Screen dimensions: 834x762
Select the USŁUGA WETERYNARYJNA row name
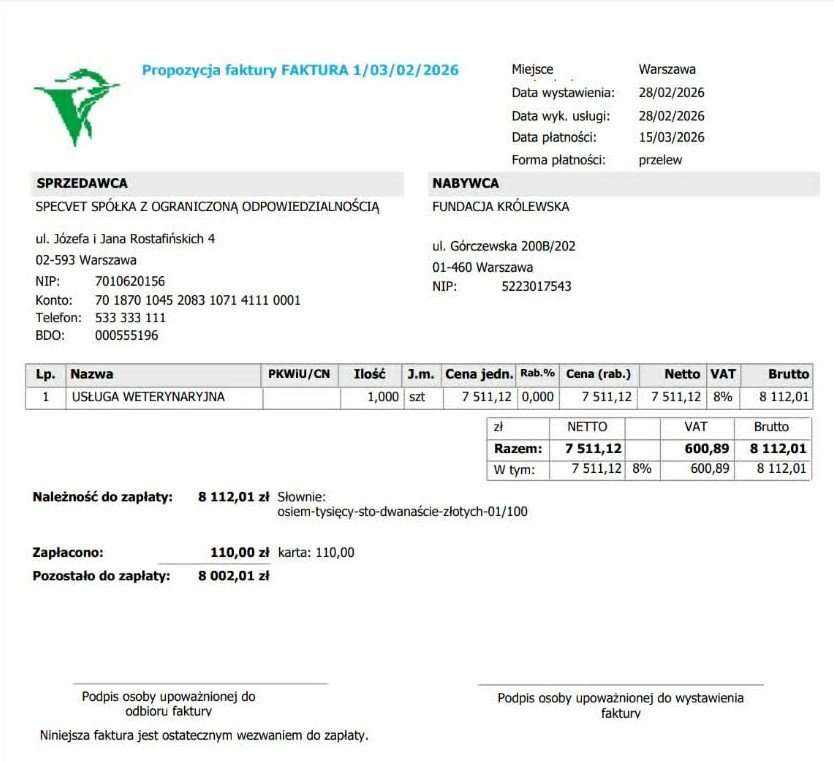coord(148,397)
